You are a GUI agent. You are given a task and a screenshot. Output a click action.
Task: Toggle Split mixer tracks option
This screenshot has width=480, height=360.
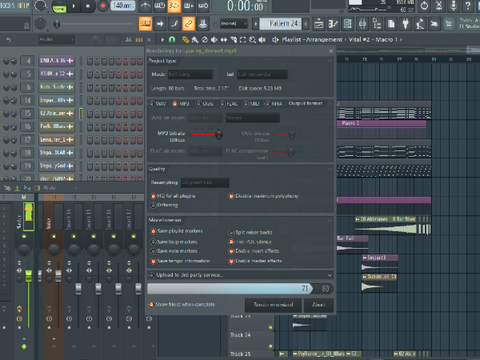231,232
